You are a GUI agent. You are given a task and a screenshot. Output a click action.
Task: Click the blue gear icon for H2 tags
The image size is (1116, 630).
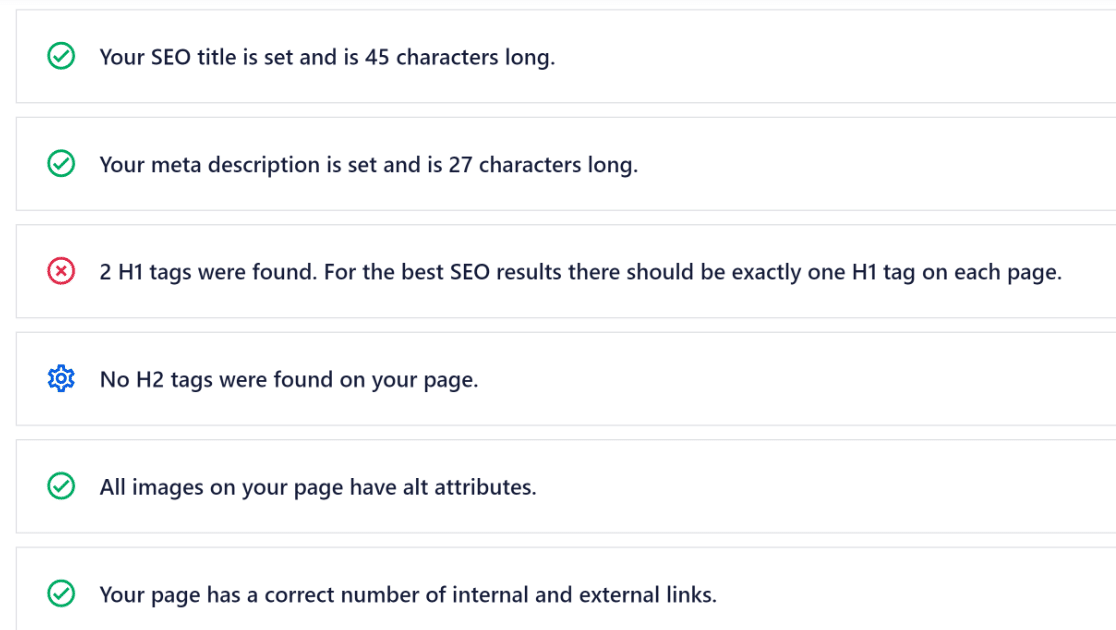coord(61,379)
